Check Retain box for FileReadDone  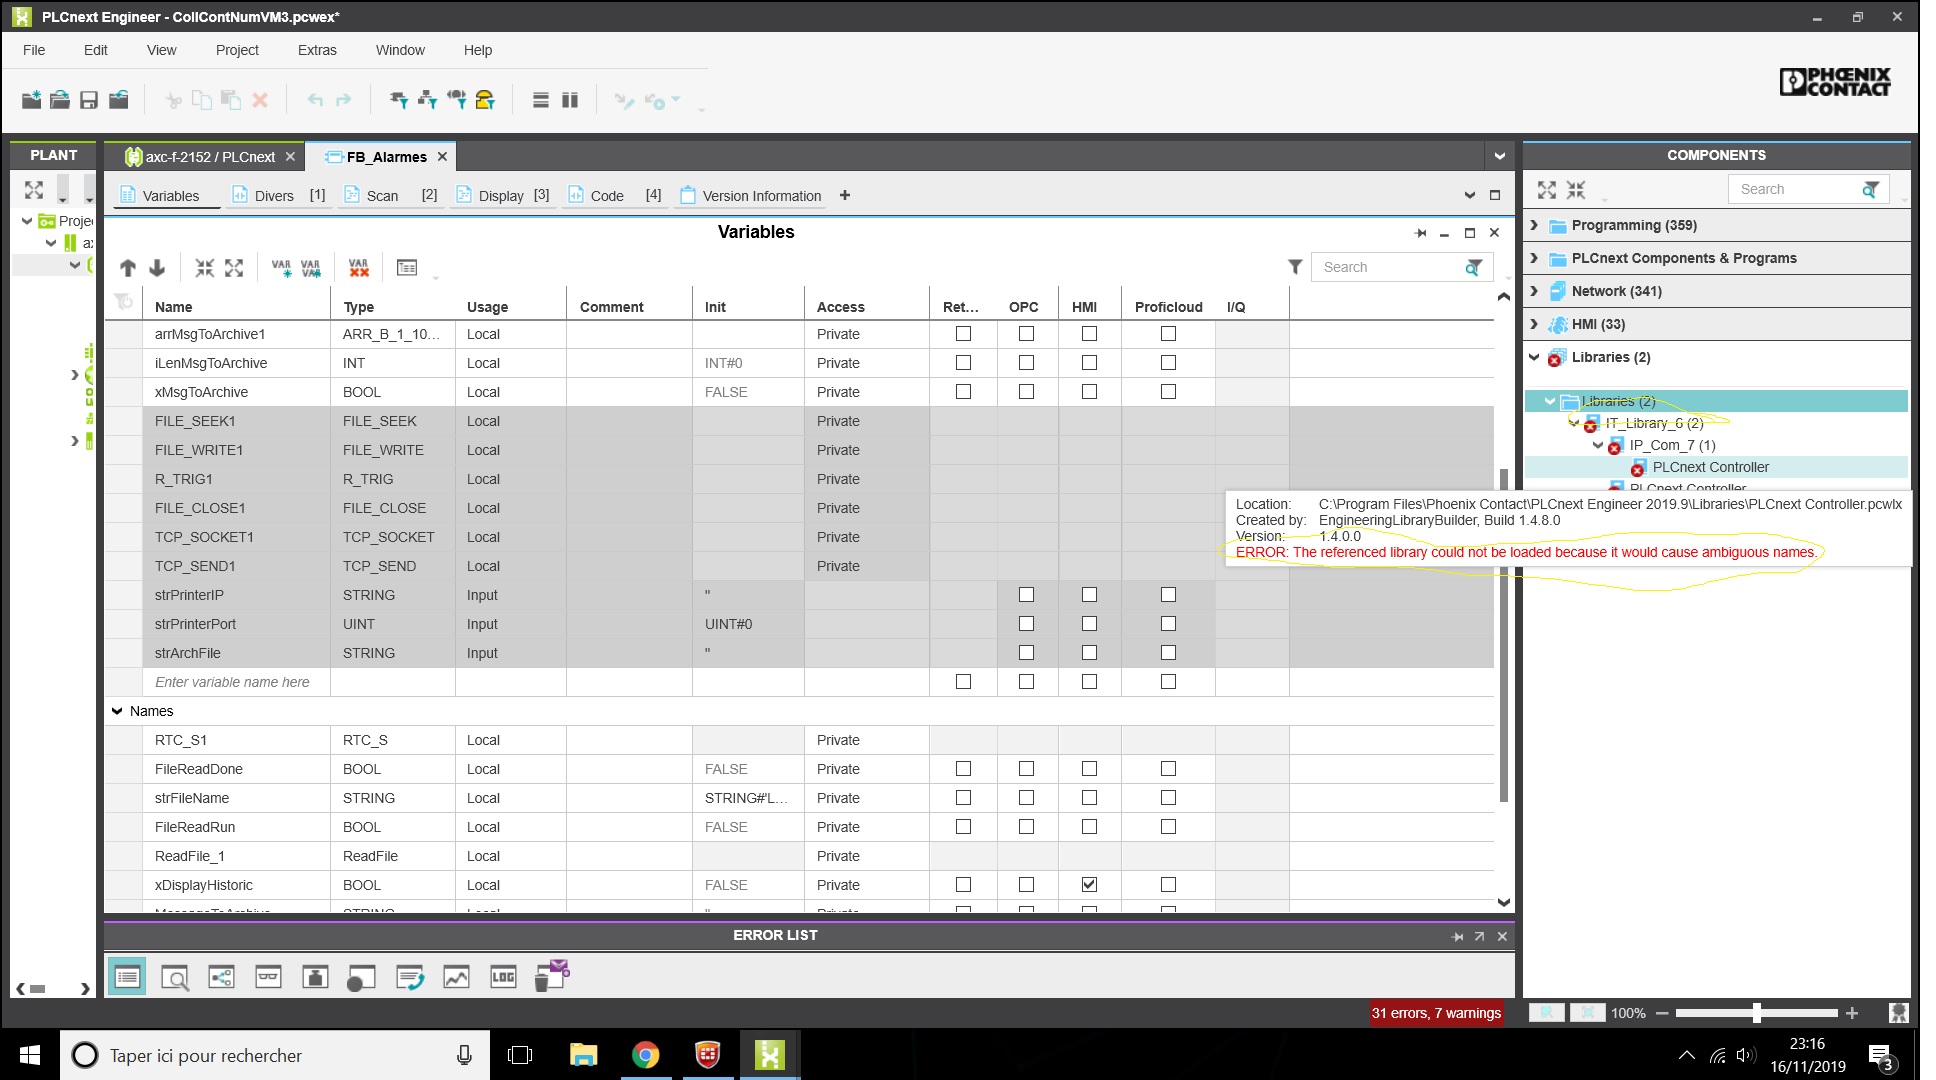click(963, 769)
